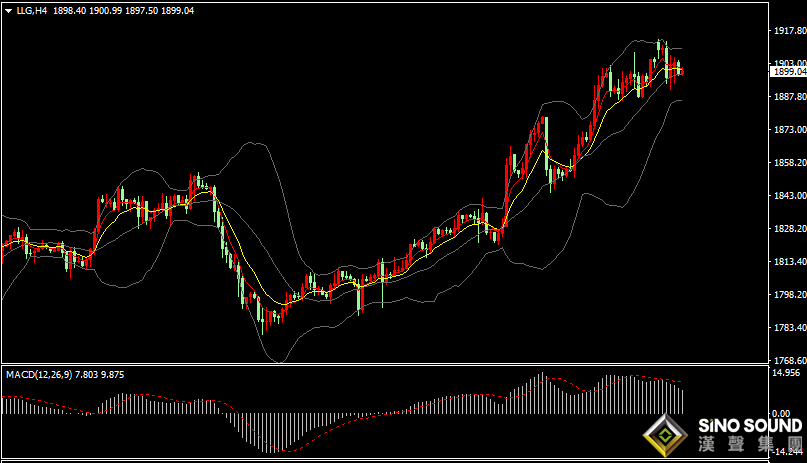807x463 pixels.
Task: Click the 1813.40 price scale label
Action: (790, 262)
